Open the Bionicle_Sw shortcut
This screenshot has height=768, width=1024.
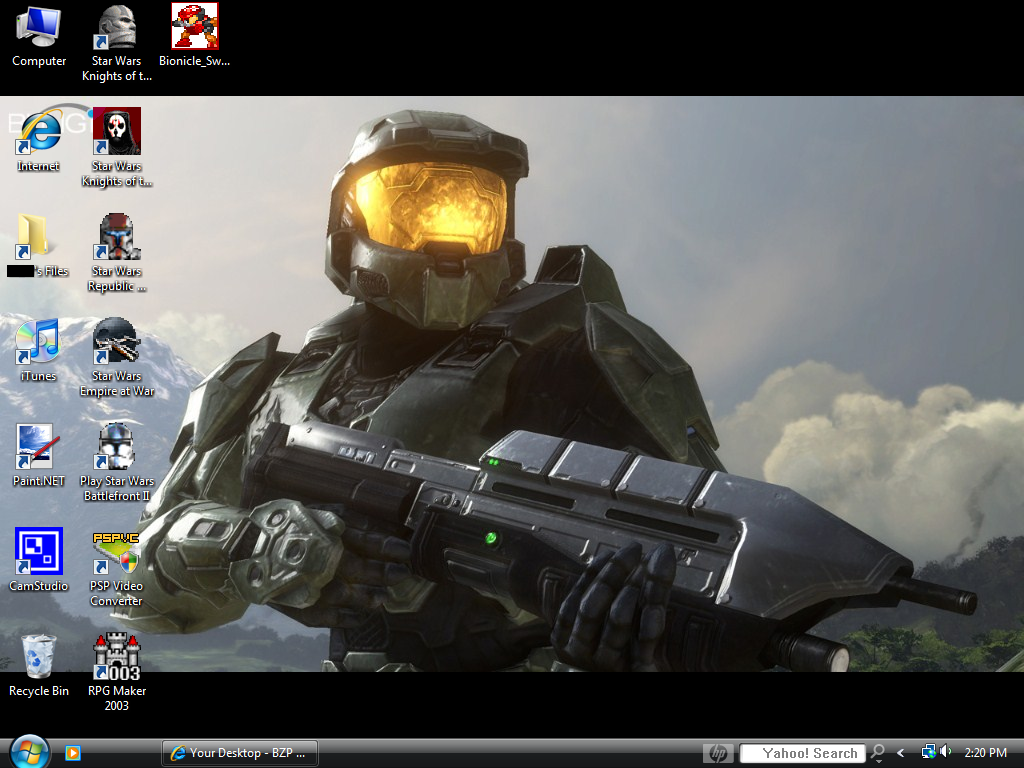pyautogui.click(x=194, y=25)
